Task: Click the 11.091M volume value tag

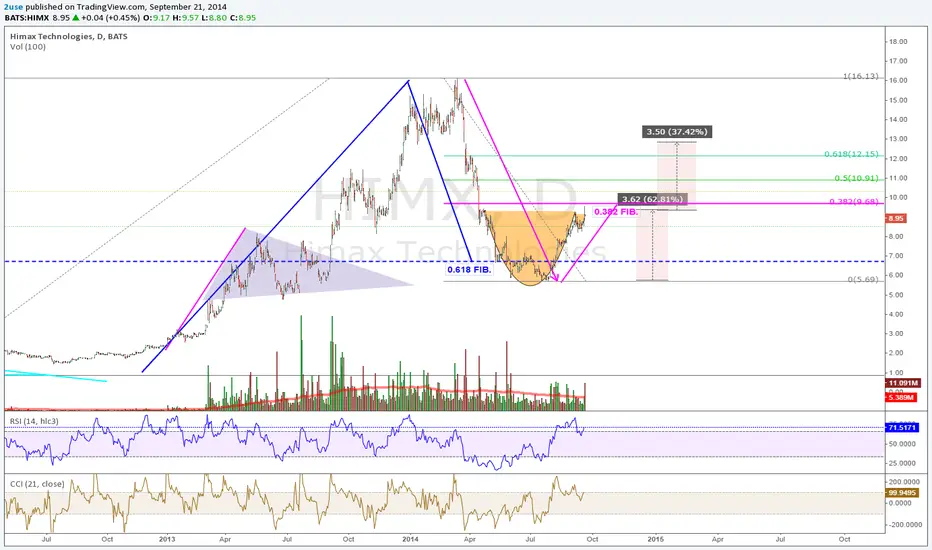Action: 903,383
